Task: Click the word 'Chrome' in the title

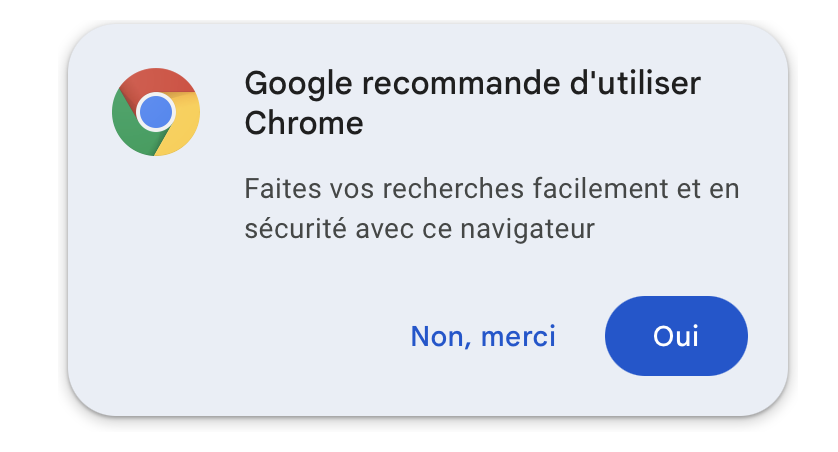Action: point(304,123)
